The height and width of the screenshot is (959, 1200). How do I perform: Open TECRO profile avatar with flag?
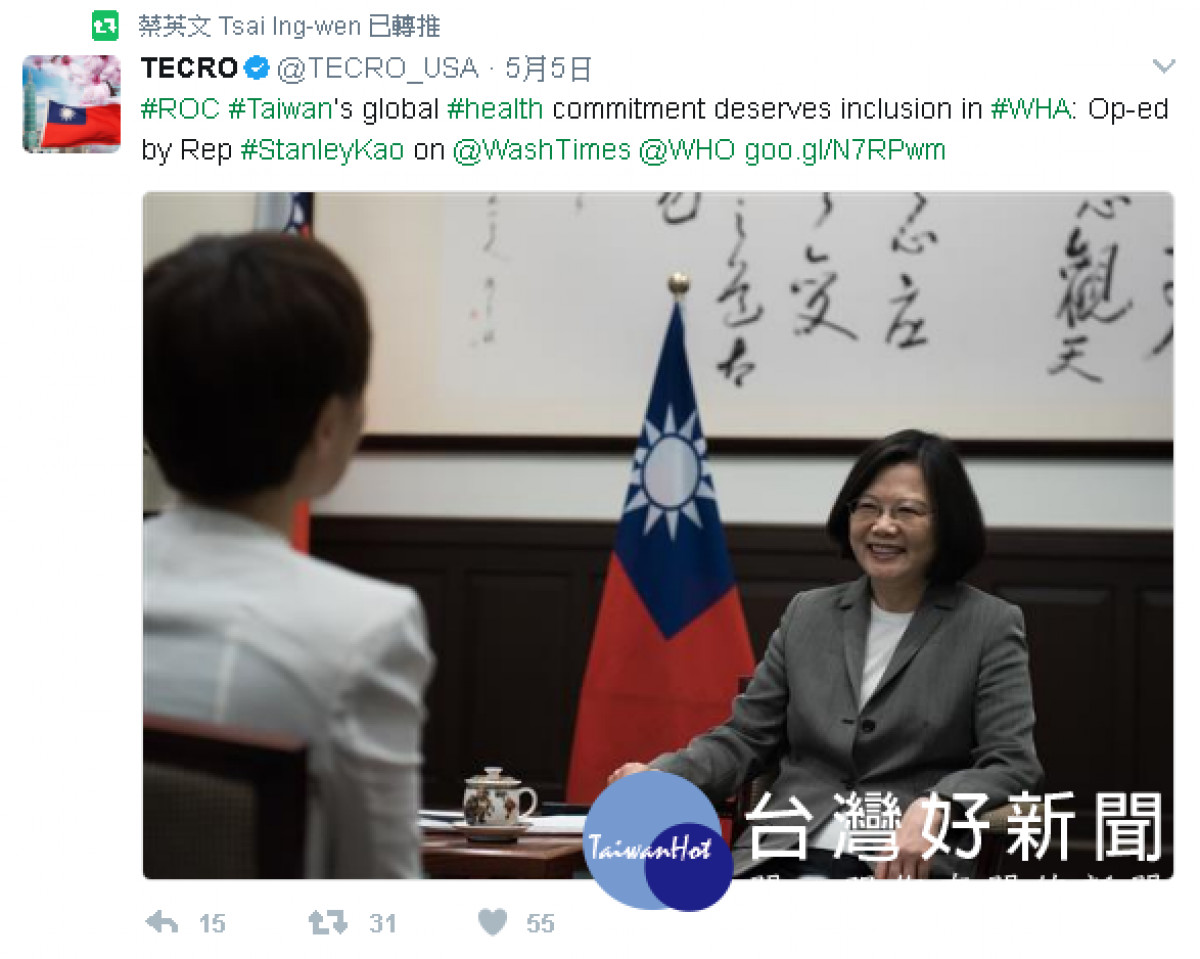[x=72, y=104]
